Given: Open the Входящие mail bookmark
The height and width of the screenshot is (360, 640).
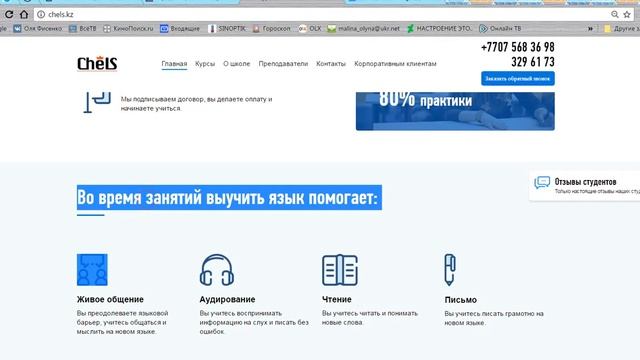Looking at the screenshot, I should coord(180,29).
